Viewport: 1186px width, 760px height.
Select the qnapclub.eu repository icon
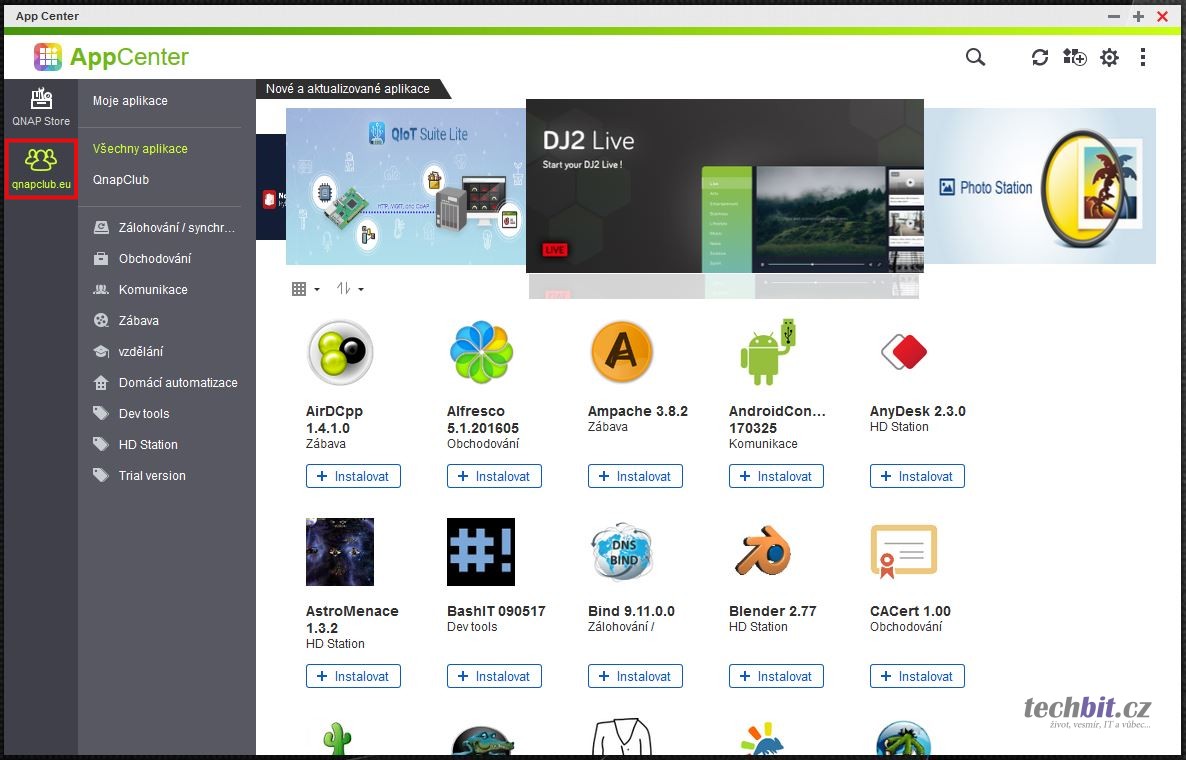coord(41,168)
